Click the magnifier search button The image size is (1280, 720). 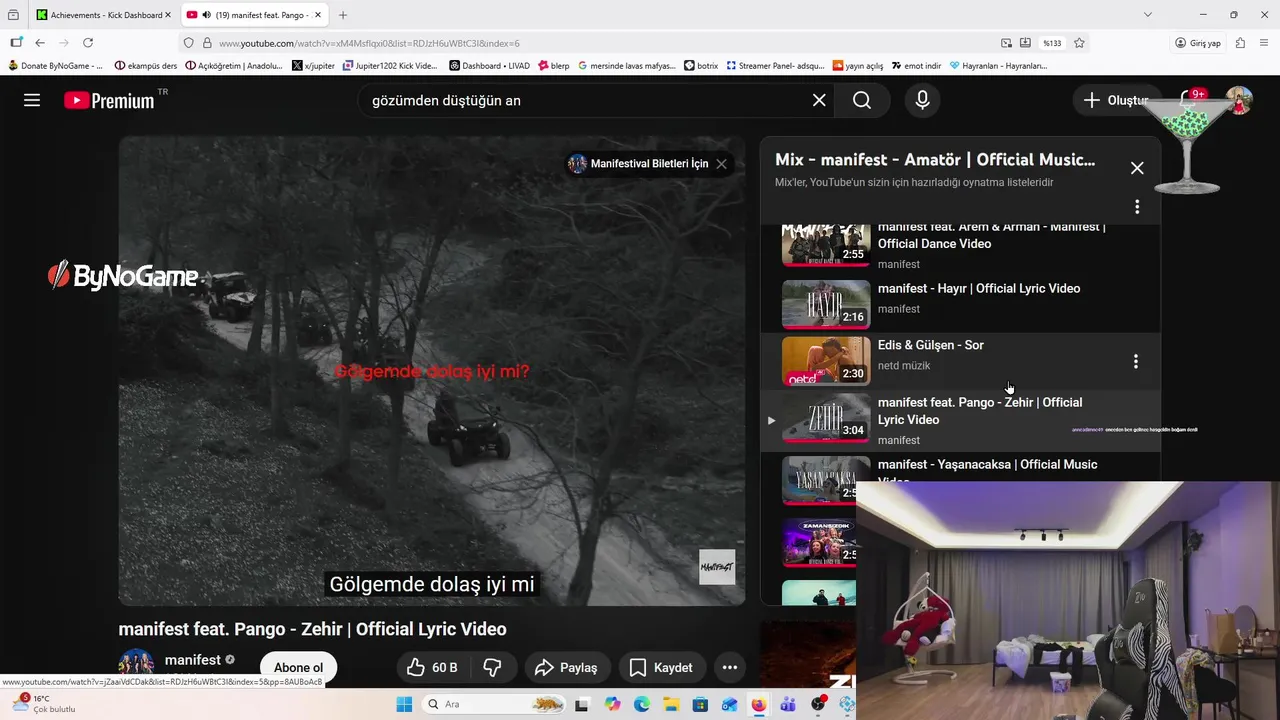pyautogui.click(x=862, y=100)
